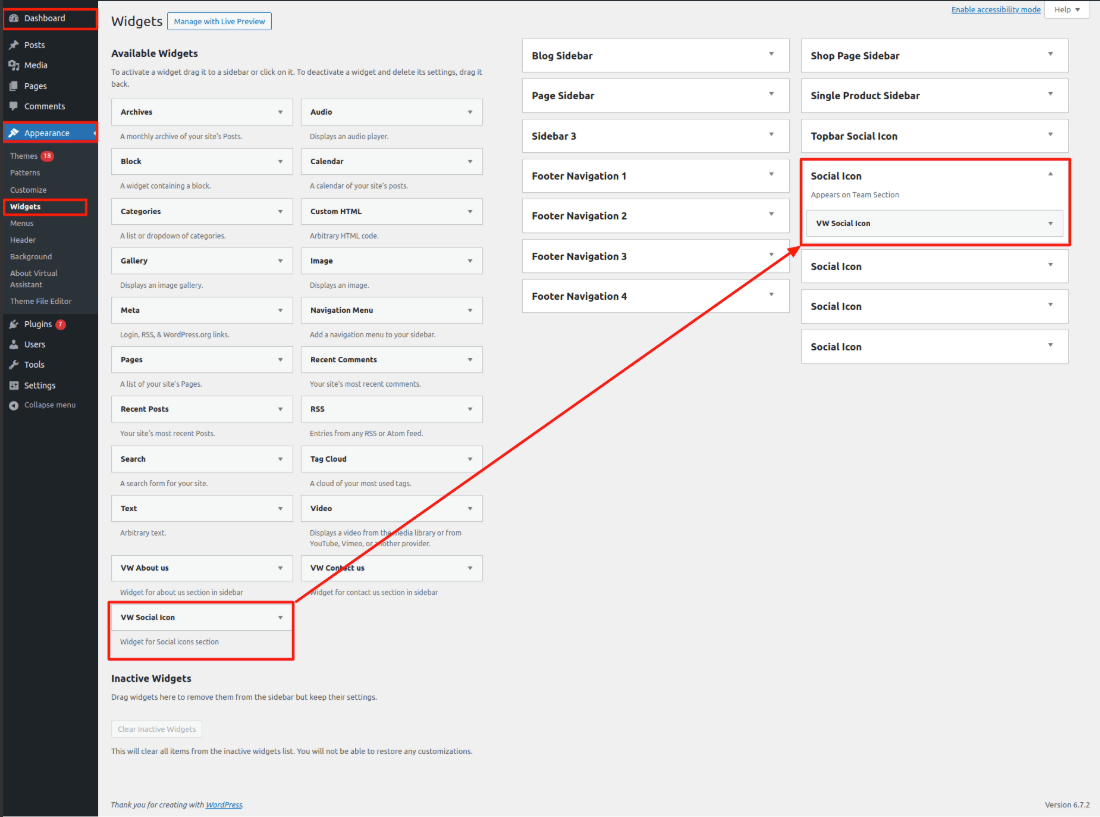Image resolution: width=1100 pixels, height=817 pixels.
Task: Open the Archives widget dropdown arrow
Action: [280, 112]
